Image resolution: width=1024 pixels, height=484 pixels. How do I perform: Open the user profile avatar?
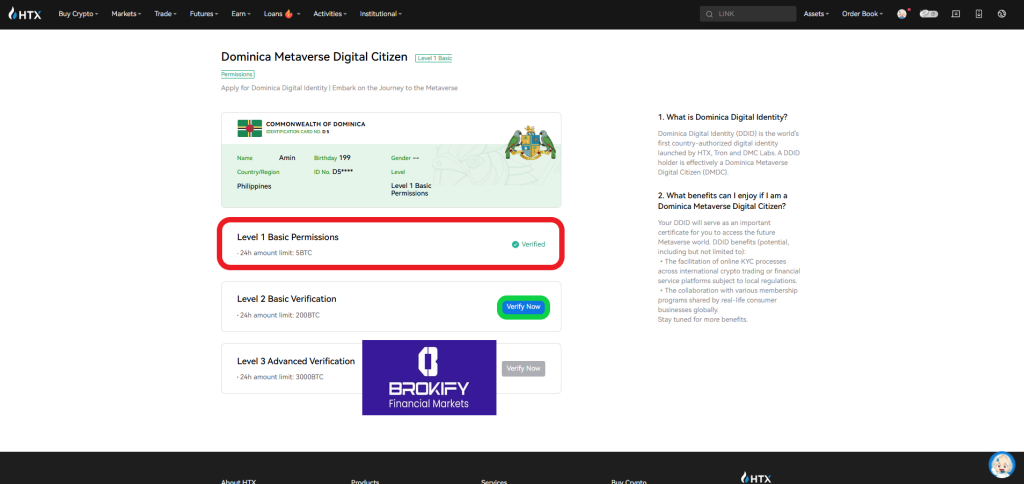pyautogui.click(x=902, y=14)
